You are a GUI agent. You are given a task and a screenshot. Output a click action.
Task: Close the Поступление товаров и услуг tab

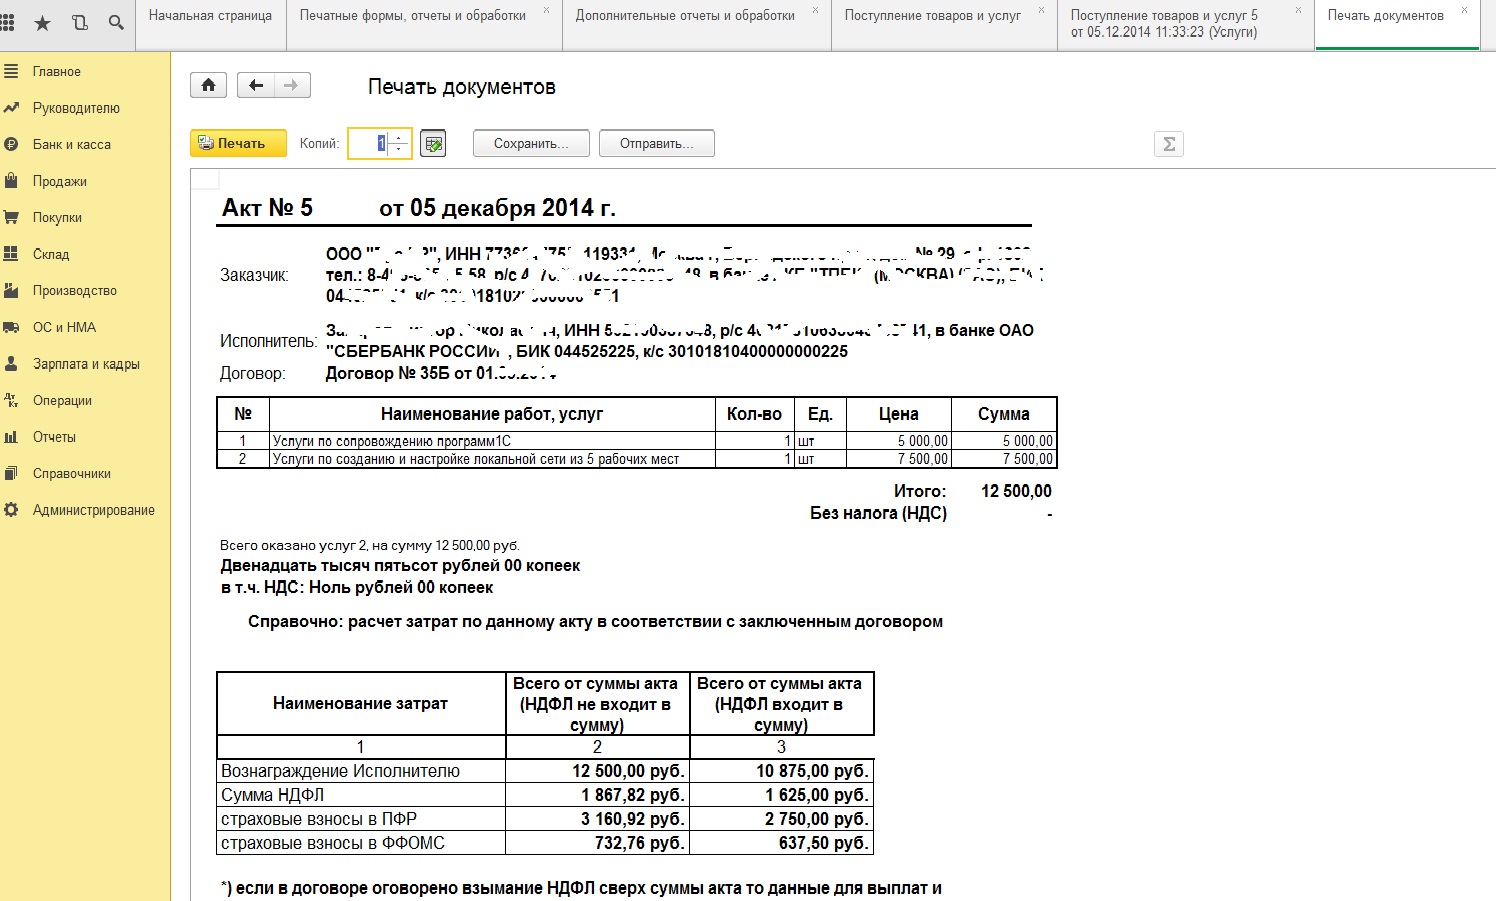point(1041,10)
